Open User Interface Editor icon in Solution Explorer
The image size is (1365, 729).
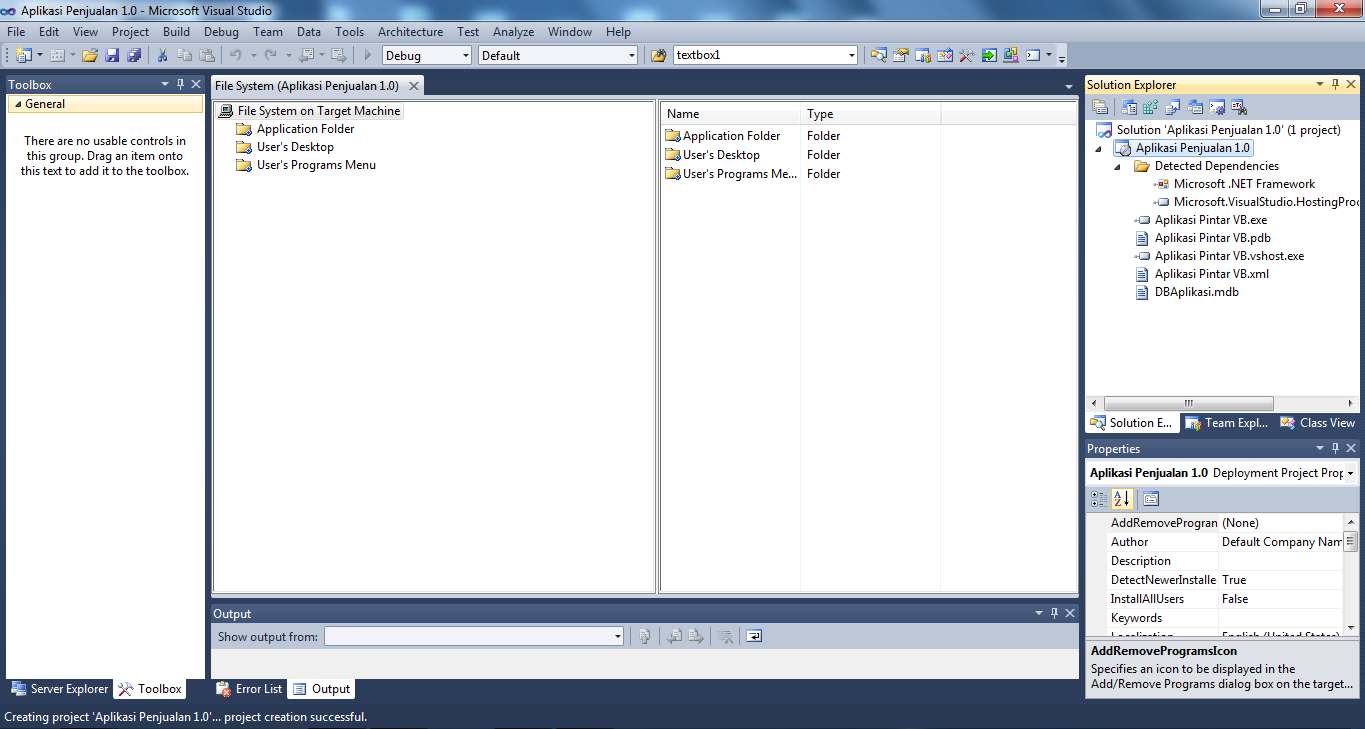tap(1195, 107)
